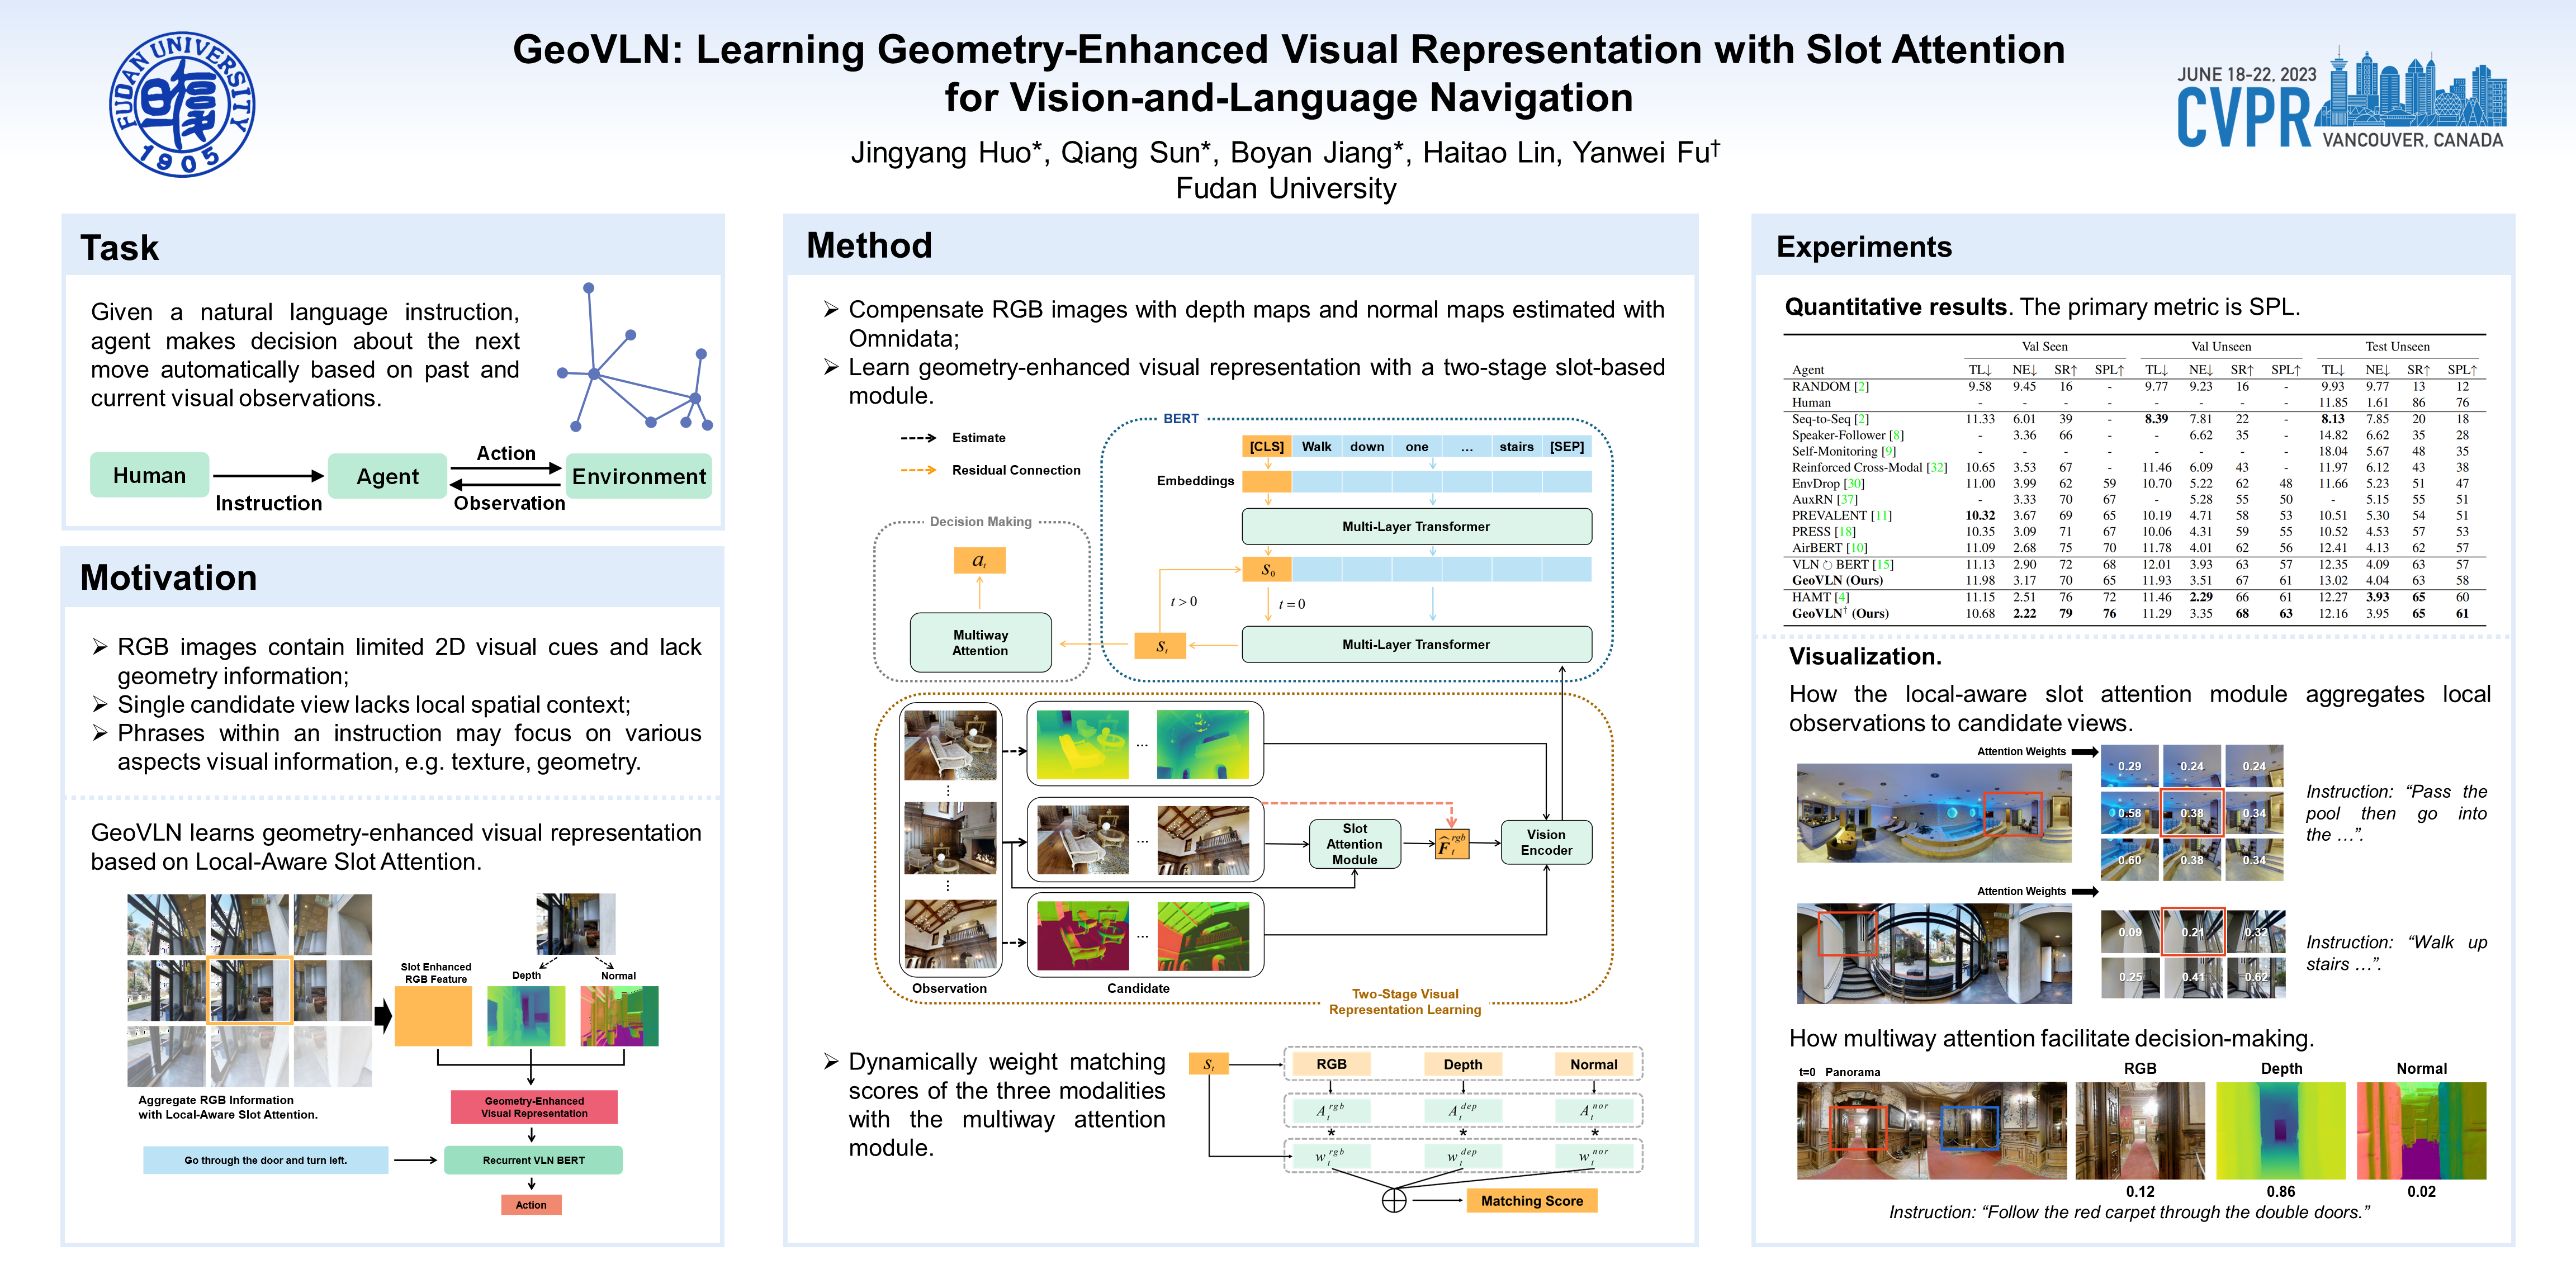Click the orange Residual Connection arrow legend
Screen dimensions: 2576x1288
[918, 470]
